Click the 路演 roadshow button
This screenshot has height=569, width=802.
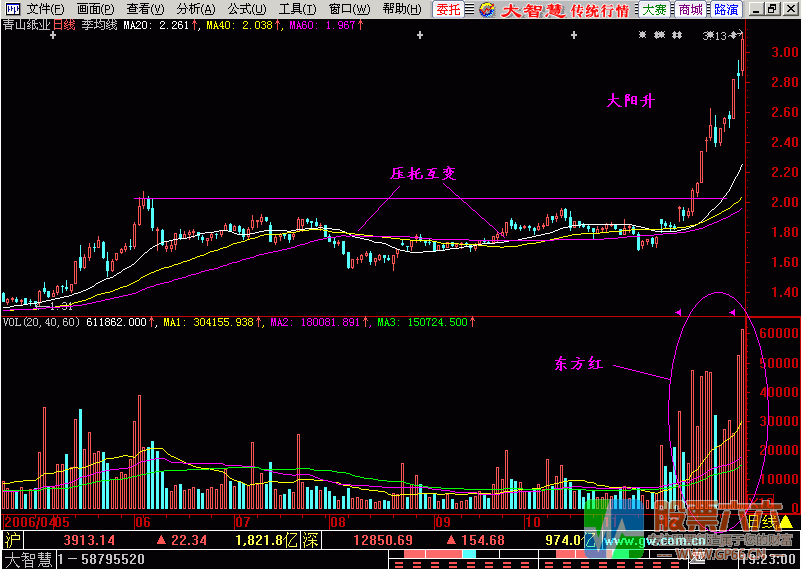click(726, 9)
